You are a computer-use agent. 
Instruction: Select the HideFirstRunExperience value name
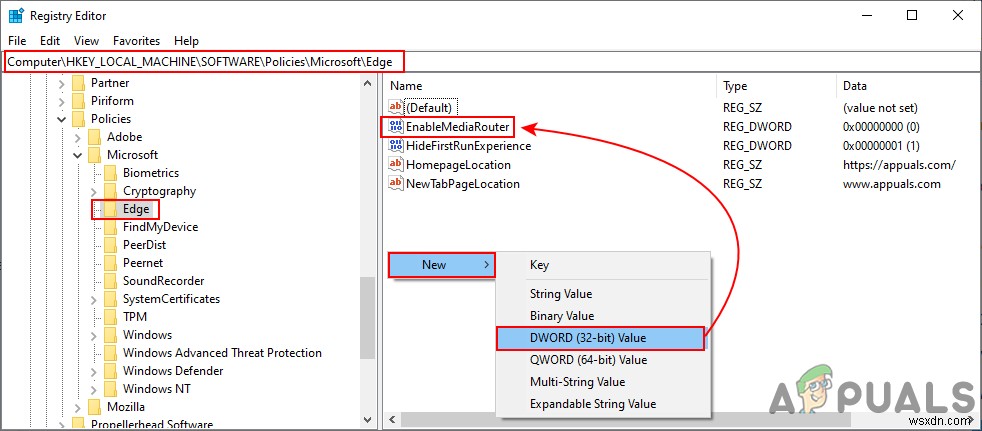coord(468,146)
